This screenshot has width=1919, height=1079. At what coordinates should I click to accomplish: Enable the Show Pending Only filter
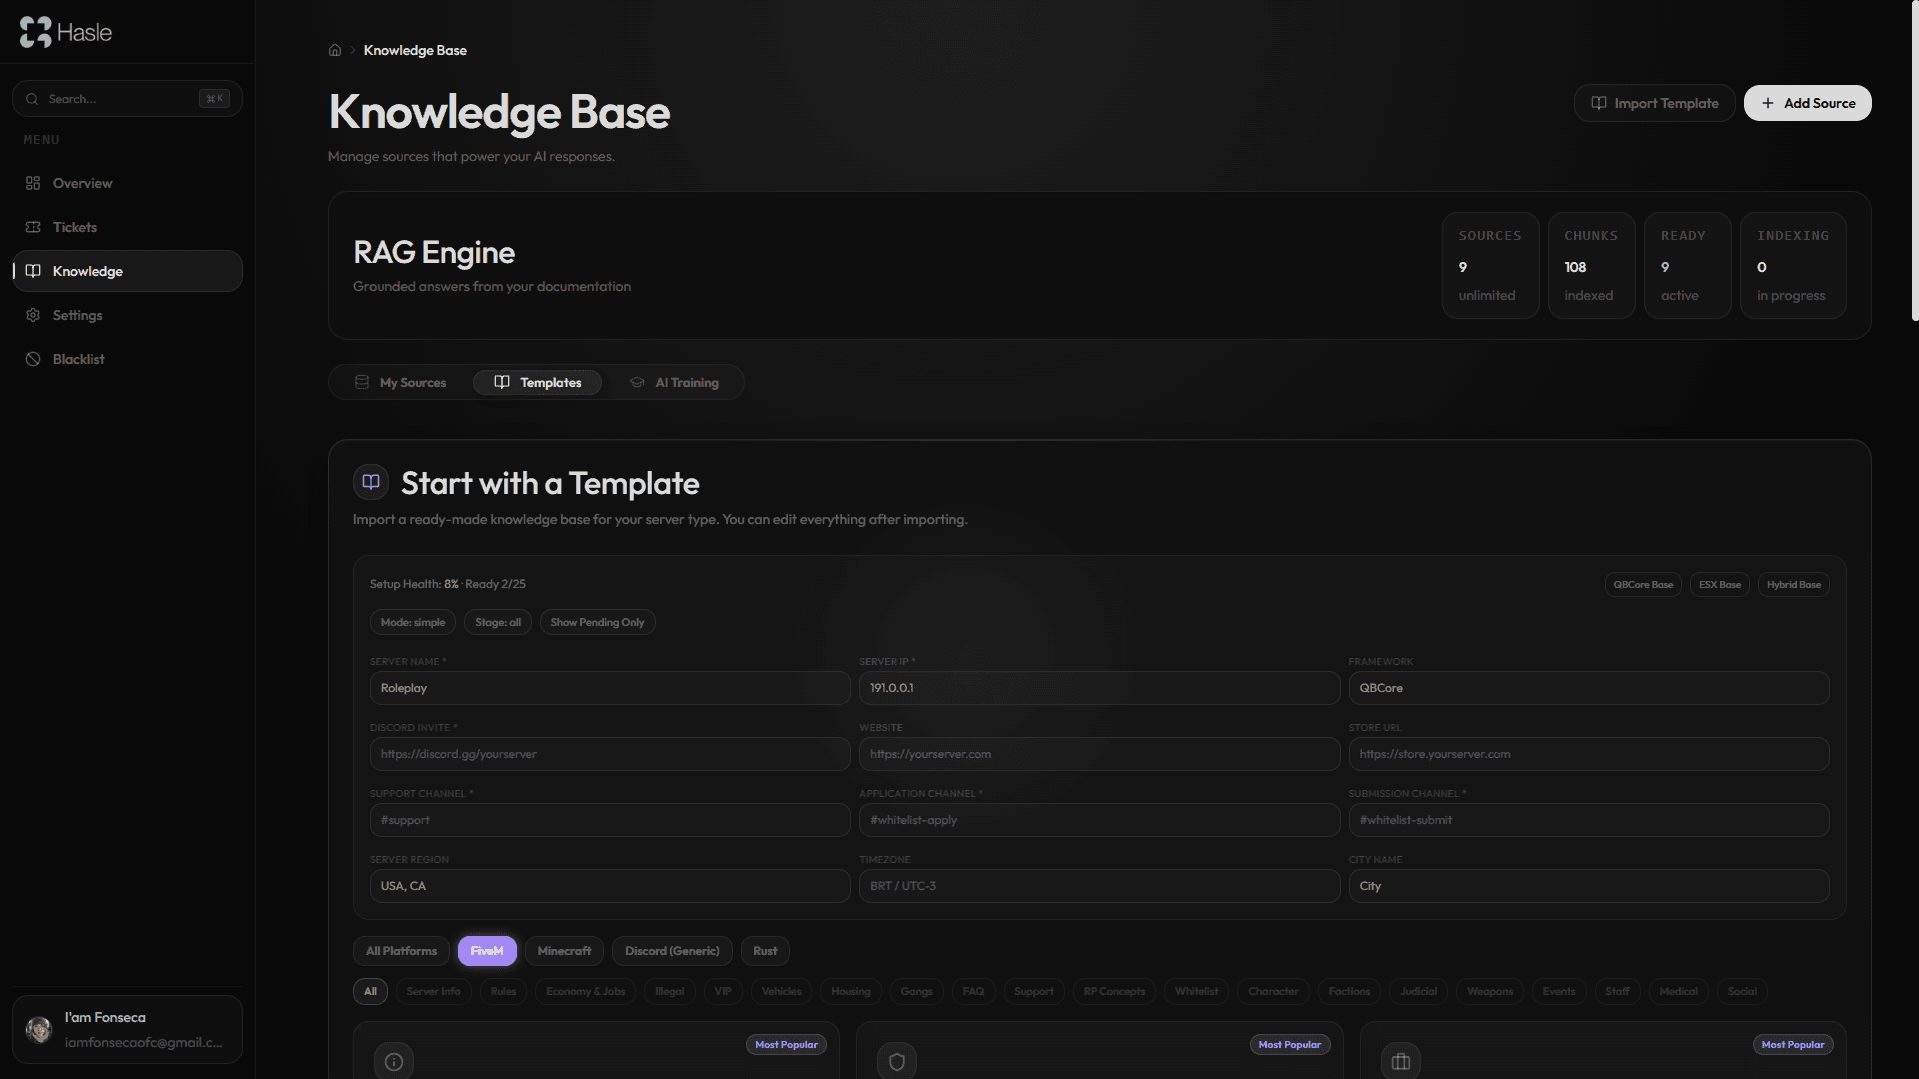point(597,622)
